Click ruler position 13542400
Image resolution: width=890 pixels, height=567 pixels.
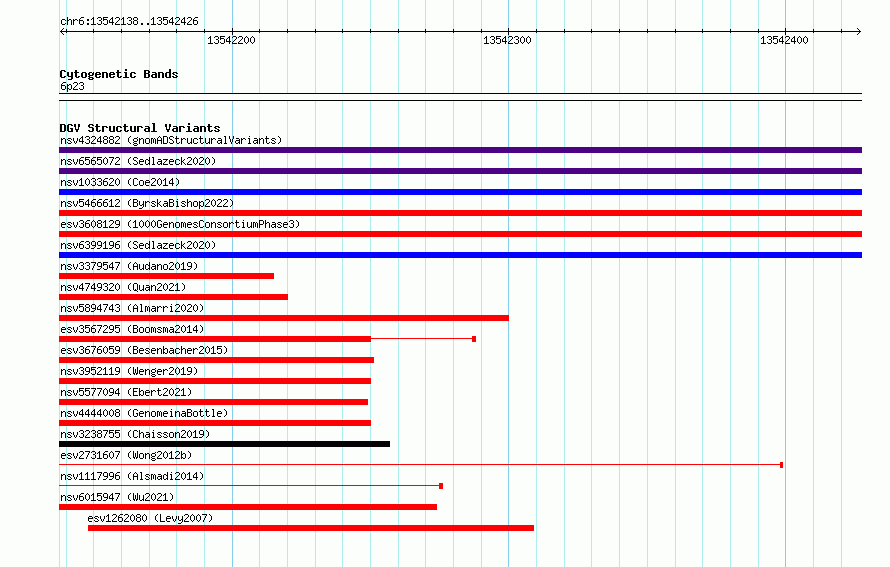[x=784, y=40]
